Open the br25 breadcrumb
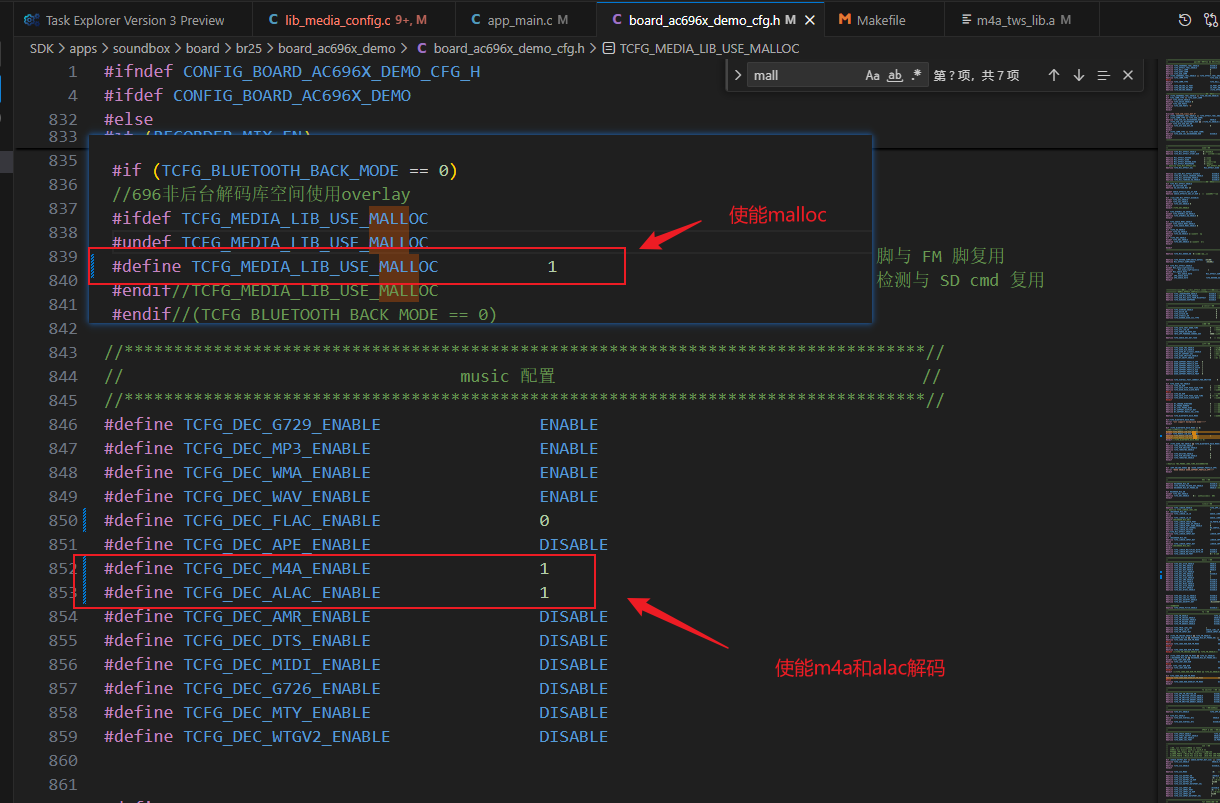This screenshot has width=1220, height=803. pos(249,48)
